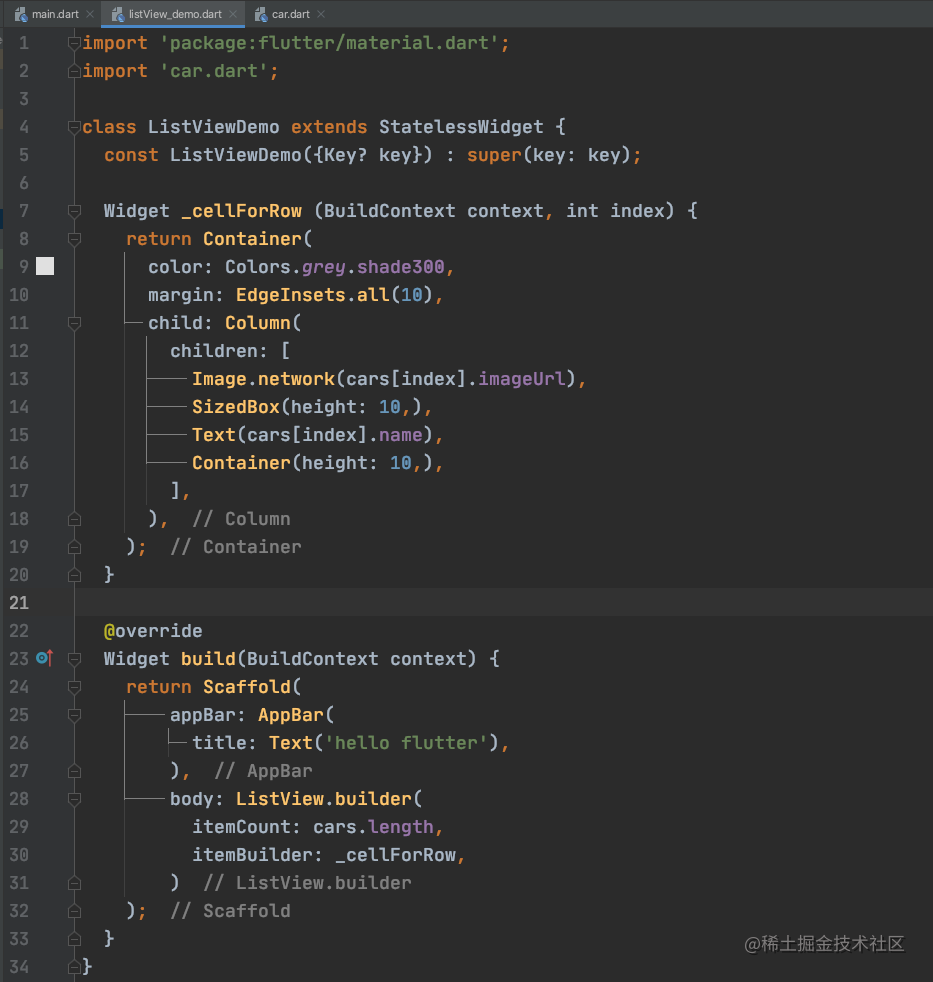Fold the ListView.builder block on line 28
The height and width of the screenshot is (982, 933).
tap(74, 799)
